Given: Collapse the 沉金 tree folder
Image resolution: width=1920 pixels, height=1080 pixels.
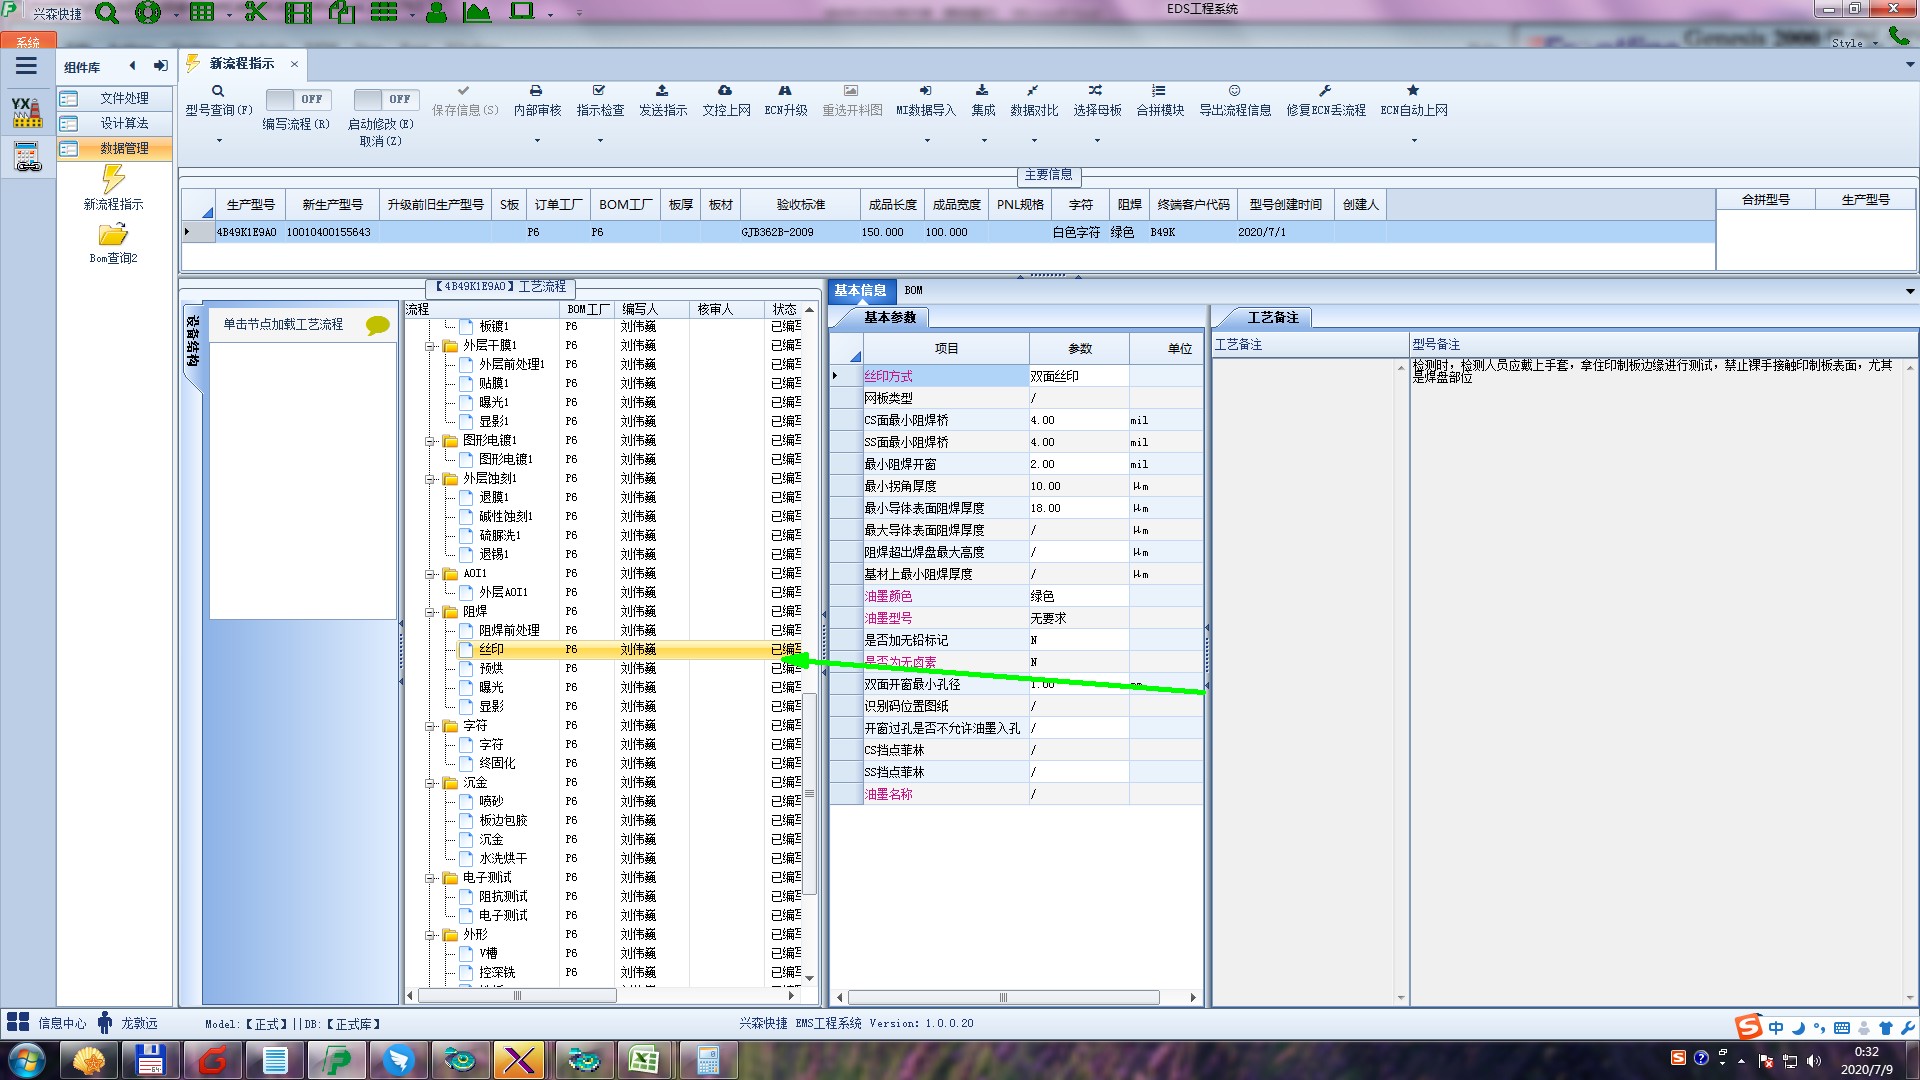Looking at the screenshot, I should tap(430, 783).
